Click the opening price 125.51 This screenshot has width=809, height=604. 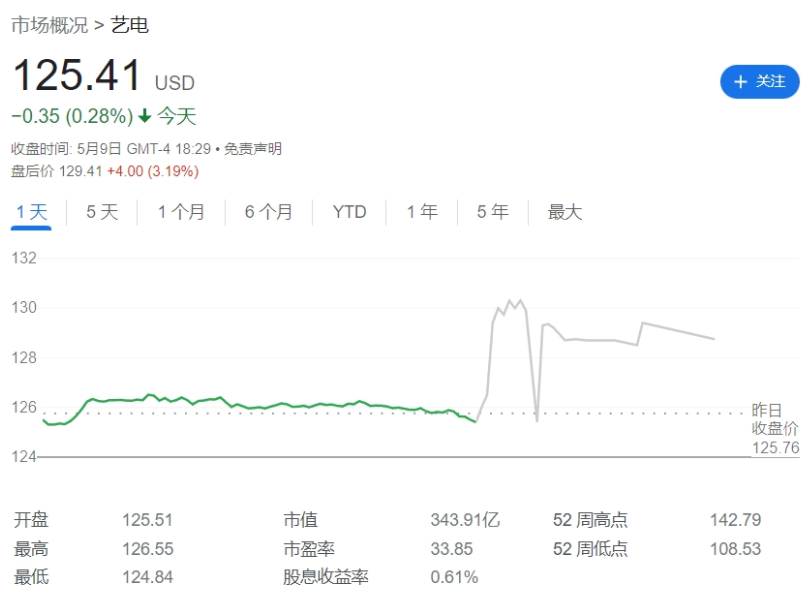click(148, 520)
